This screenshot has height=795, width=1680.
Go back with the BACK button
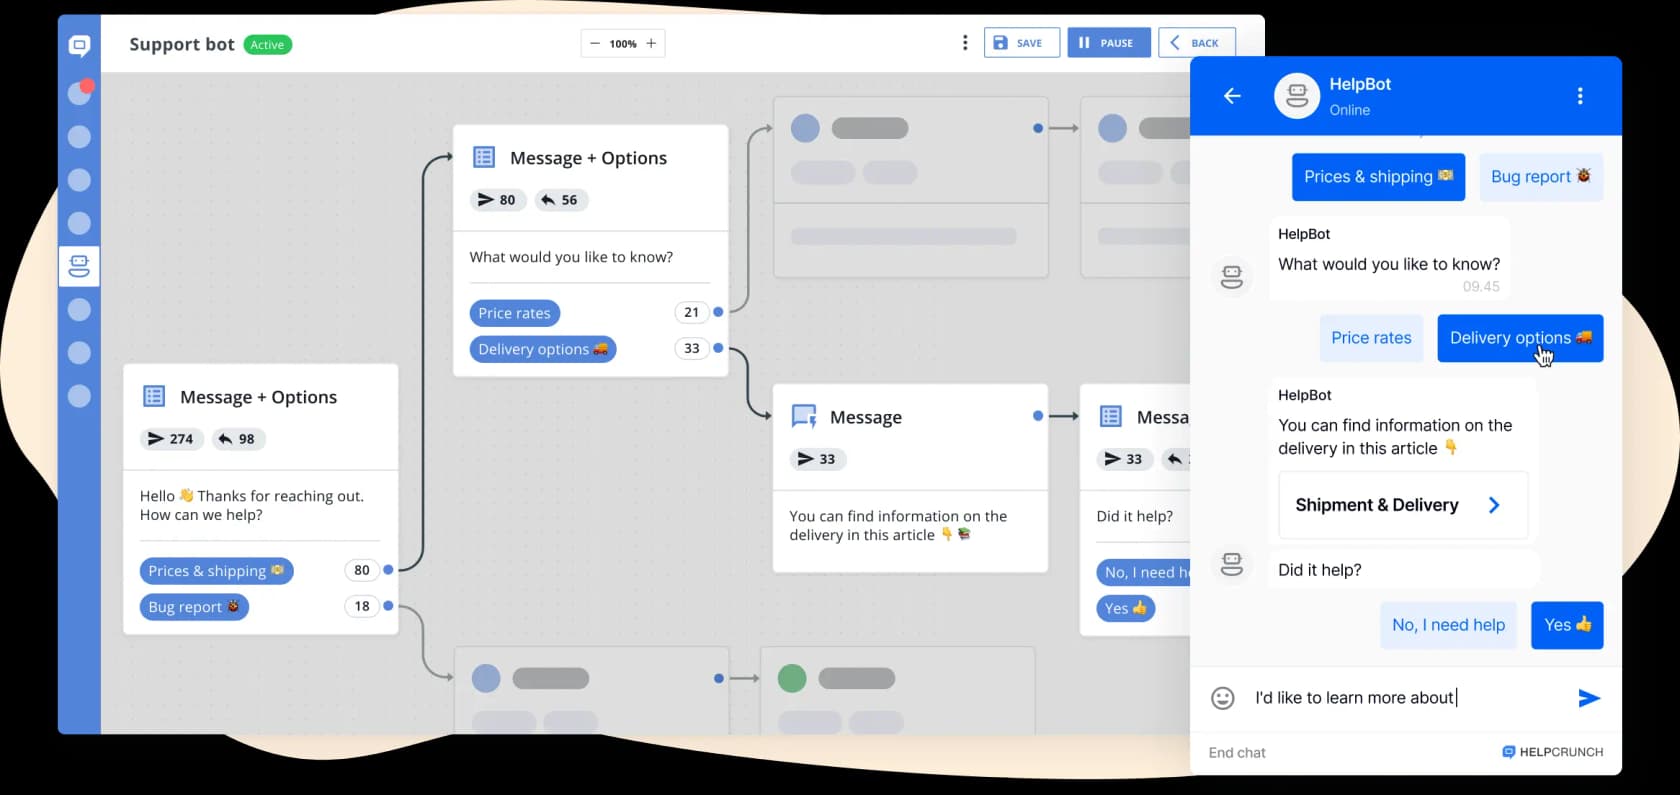1196,43
